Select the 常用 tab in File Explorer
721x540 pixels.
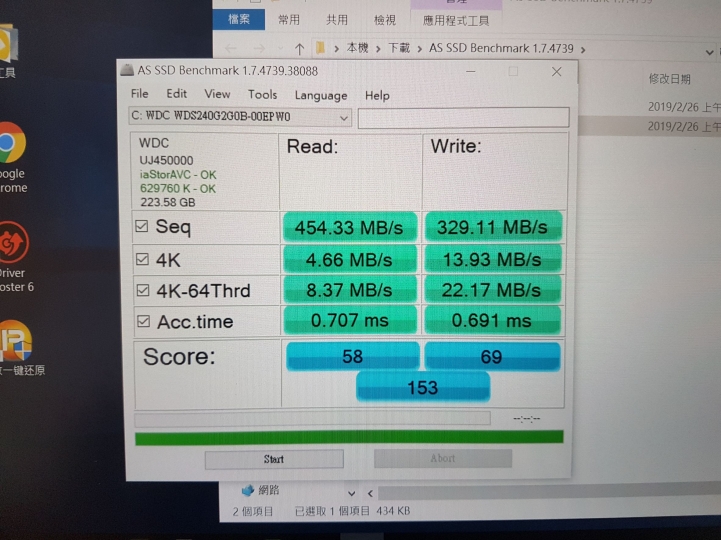click(289, 20)
